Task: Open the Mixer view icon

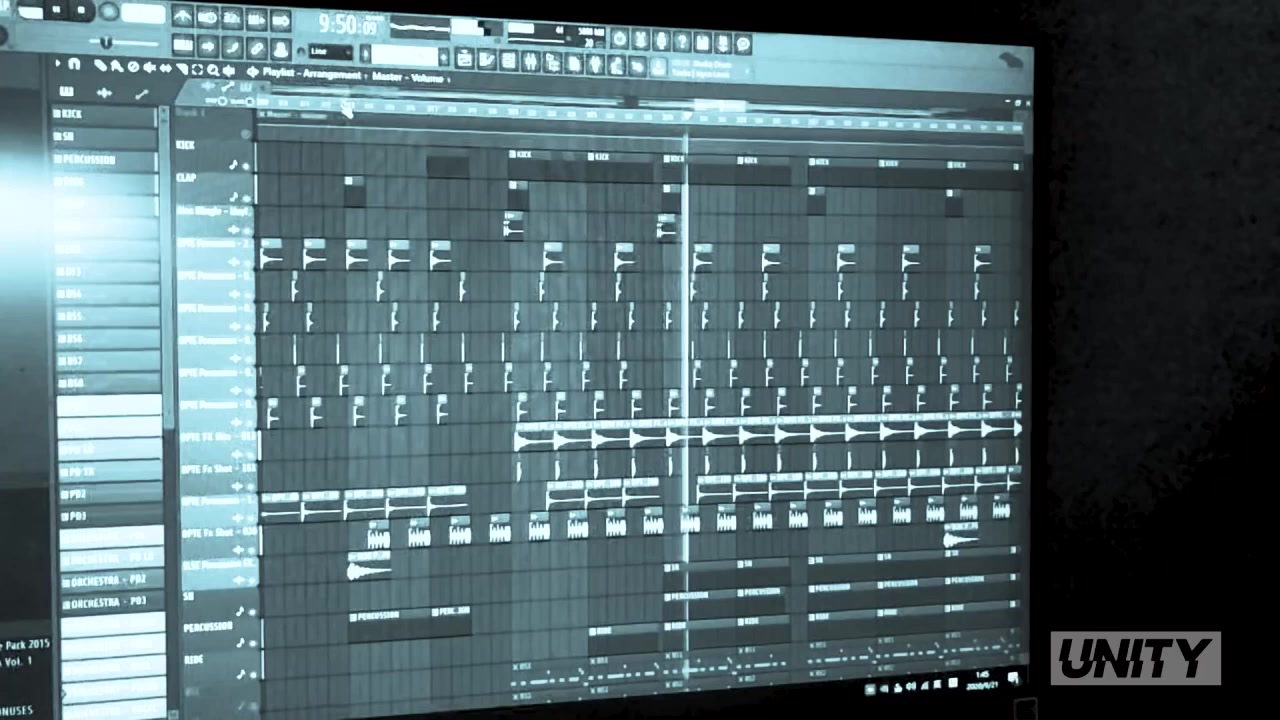Action: [530, 62]
